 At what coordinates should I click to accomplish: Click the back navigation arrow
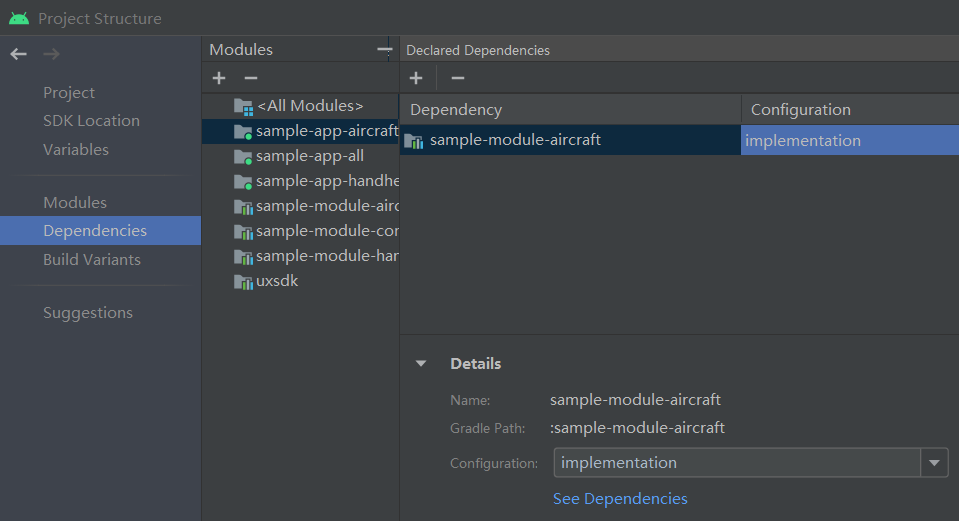click(19, 54)
